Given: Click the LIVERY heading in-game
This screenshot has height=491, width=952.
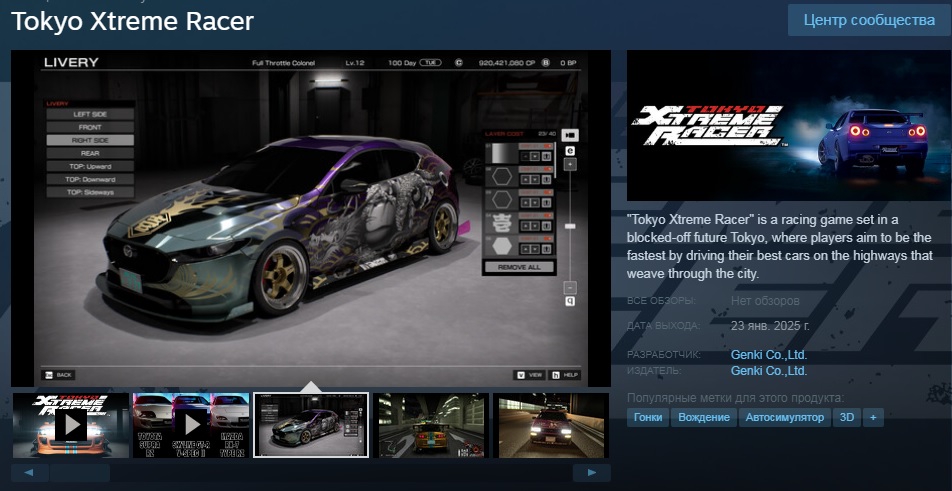Looking at the screenshot, I should point(71,63).
